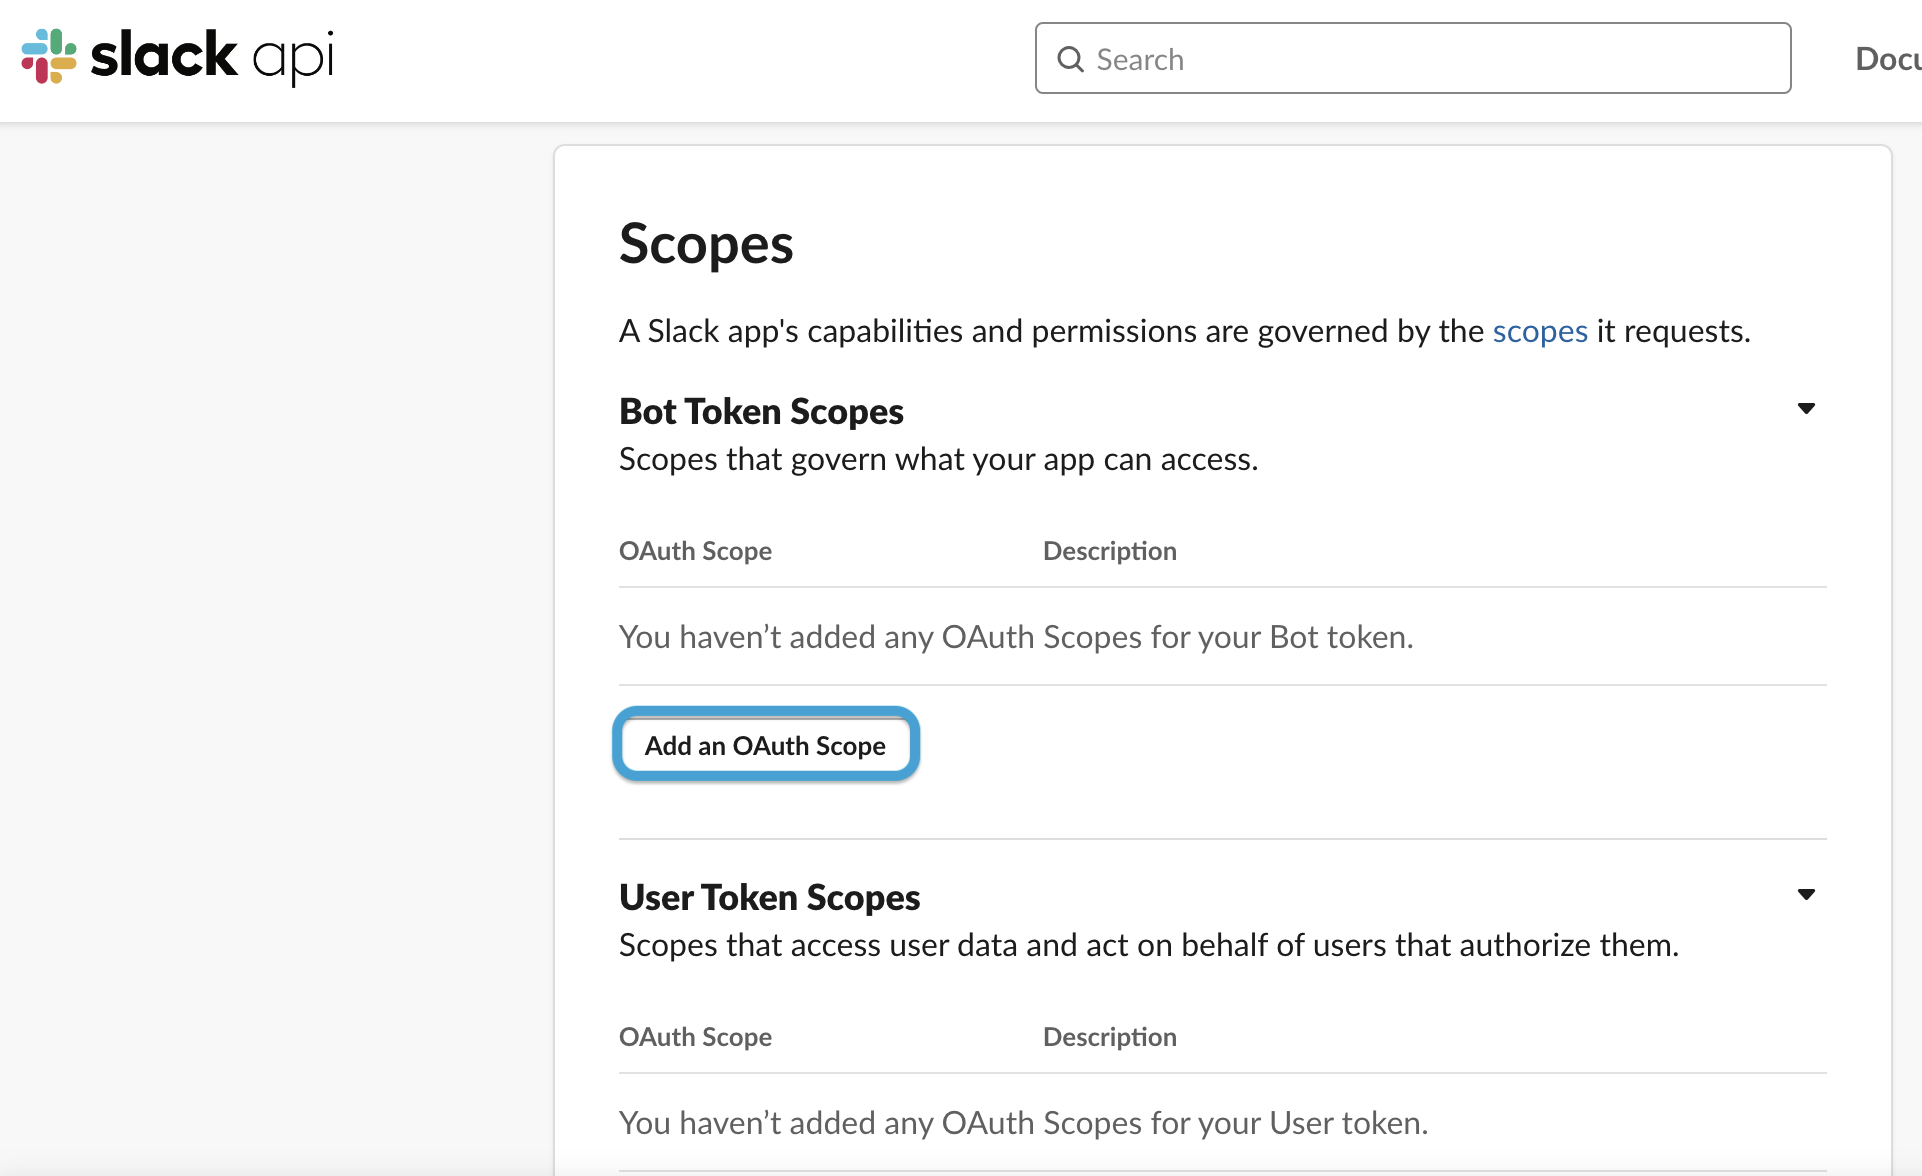The width and height of the screenshot is (1922, 1176).
Task: Click "Scopes that govern what your app can access" text
Action: tap(938, 459)
